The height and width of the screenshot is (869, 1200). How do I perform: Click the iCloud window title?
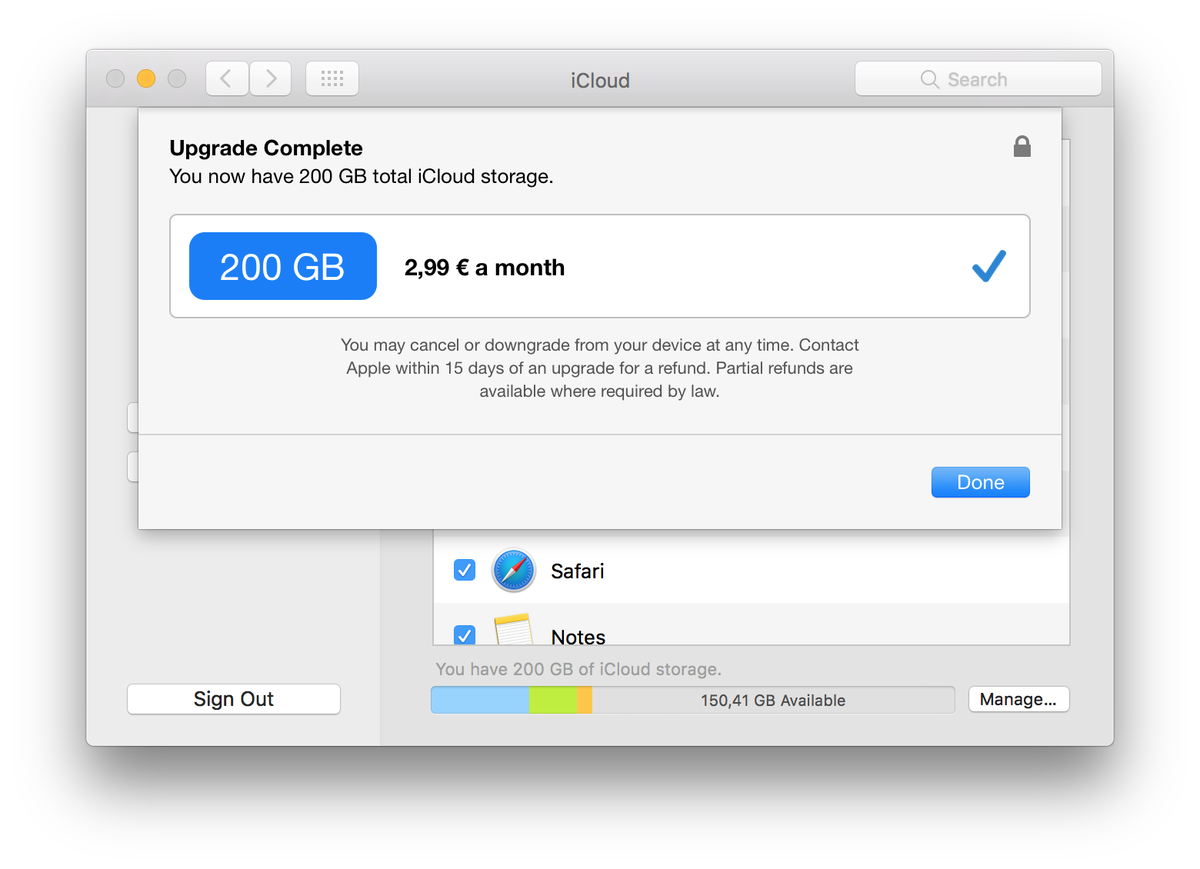[x=600, y=80]
